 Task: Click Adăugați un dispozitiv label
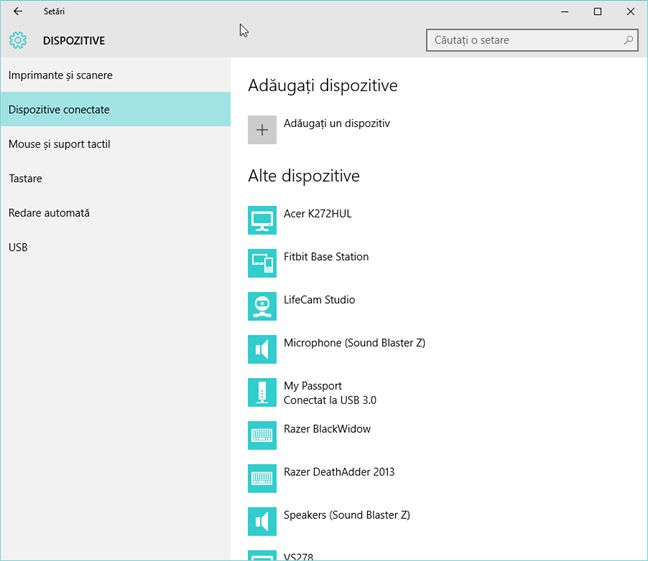(x=337, y=123)
